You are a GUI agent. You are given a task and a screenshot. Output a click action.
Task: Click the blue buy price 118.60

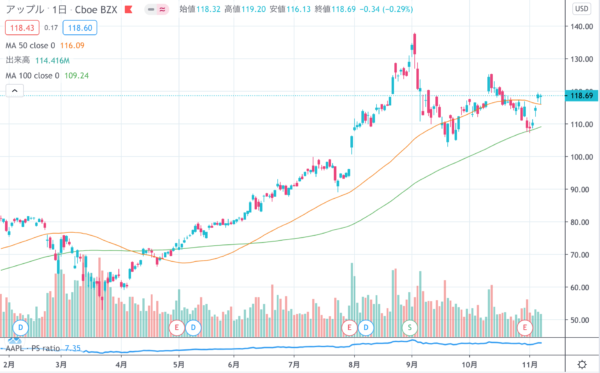(80, 28)
